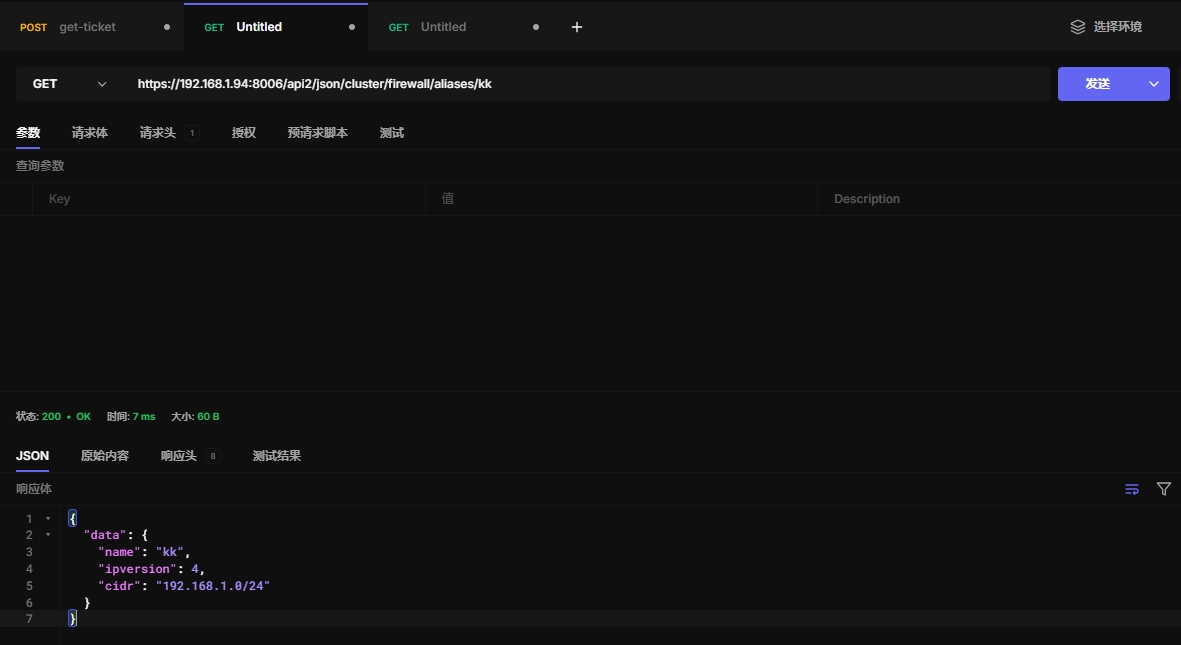Close the active GET Untitled tab dot
The width and height of the screenshot is (1181, 645).
pyautogui.click(x=351, y=27)
